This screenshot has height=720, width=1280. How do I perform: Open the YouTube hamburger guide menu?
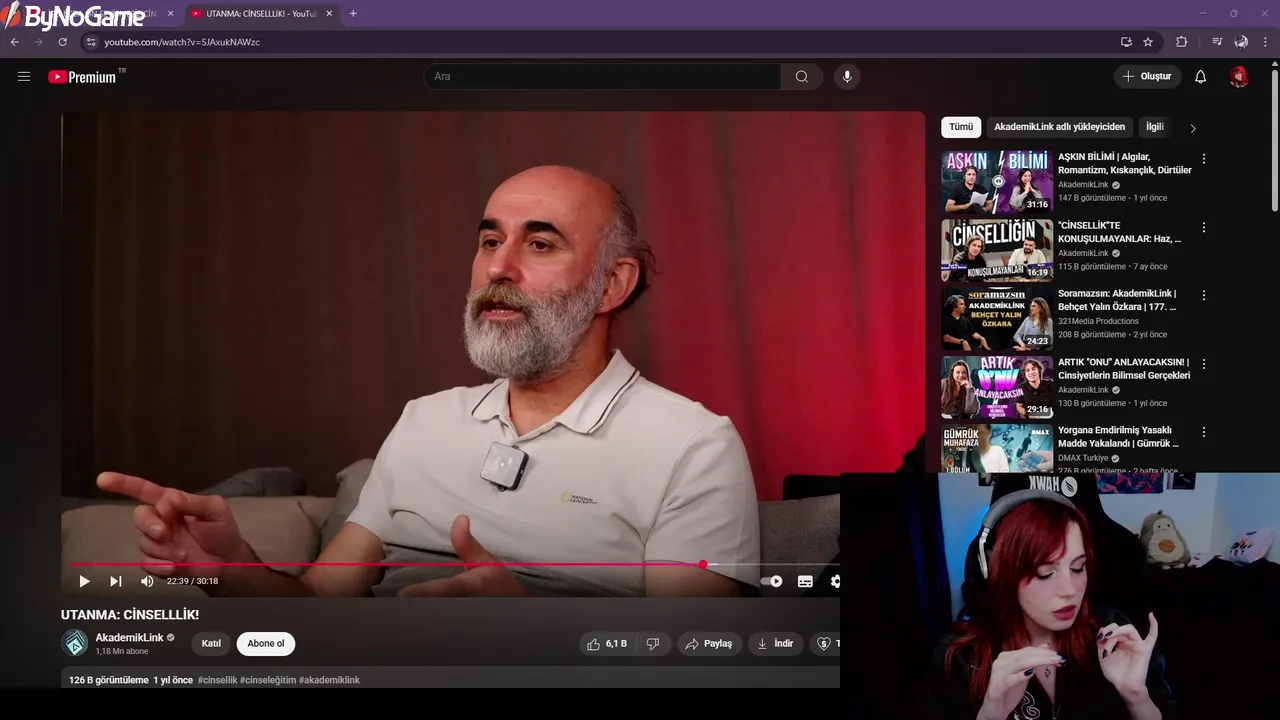pos(24,76)
